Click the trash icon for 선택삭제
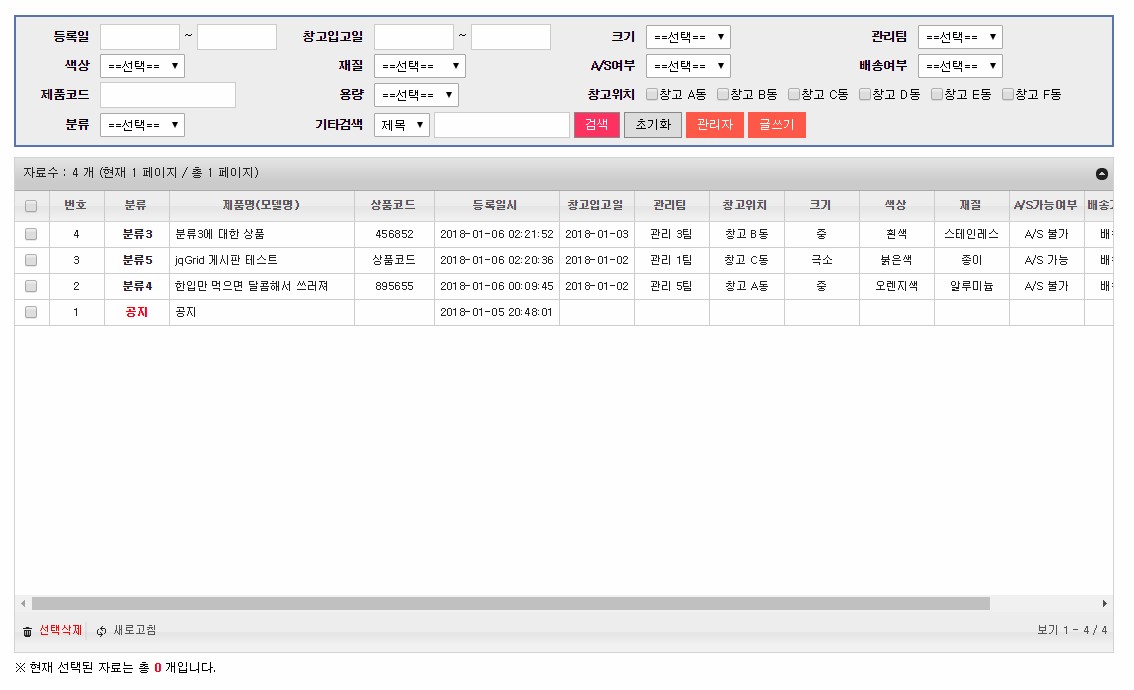The image size is (1134, 690). [x=27, y=631]
